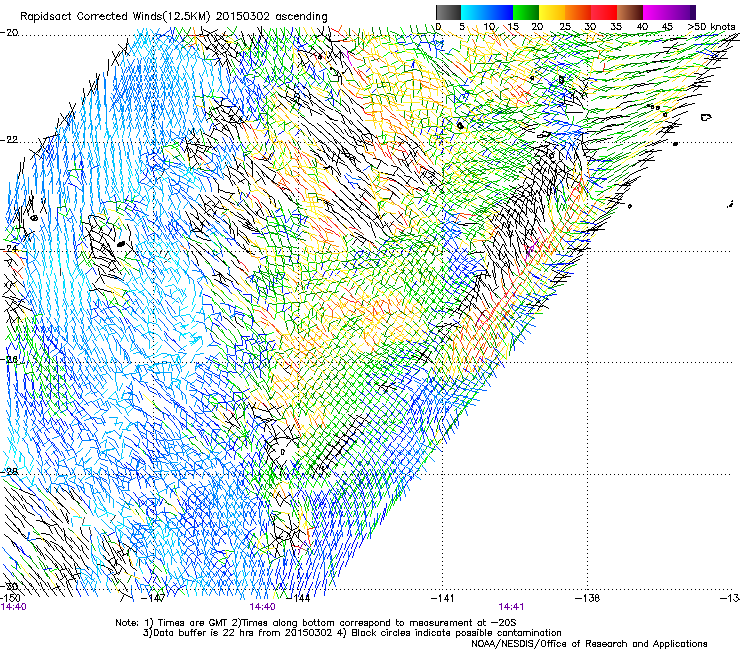Click the -24 latitude axis label
This screenshot has height=650, width=740.
(x=9, y=248)
